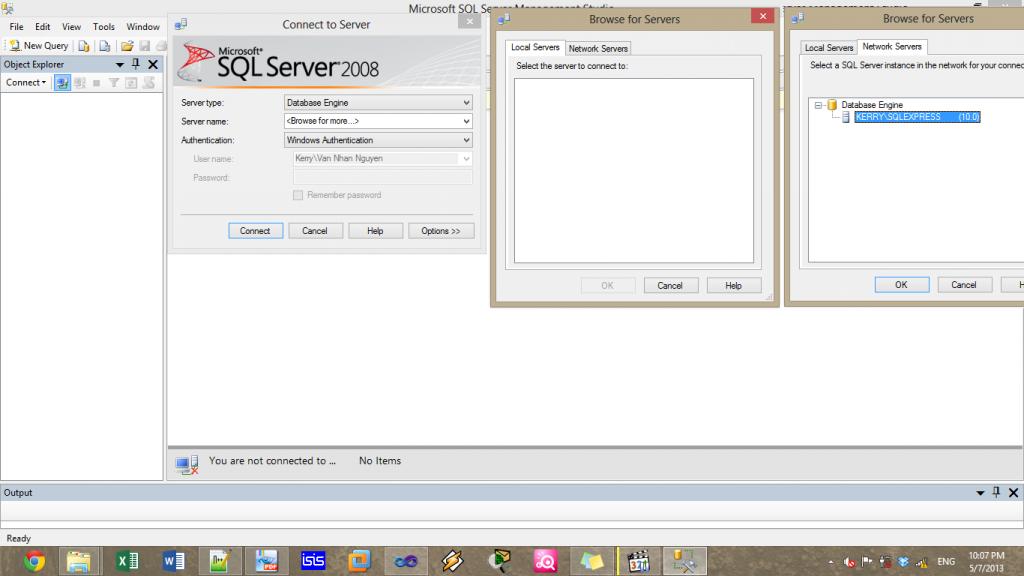Image resolution: width=1024 pixels, height=576 pixels.
Task: Close the Object Explorer panel
Action: [x=153, y=64]
